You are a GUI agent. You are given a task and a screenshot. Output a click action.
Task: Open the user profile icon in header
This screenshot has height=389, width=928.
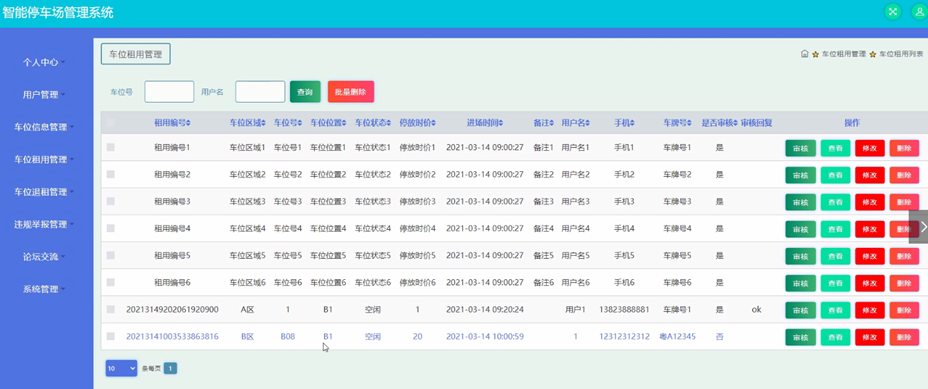pyautogui.click(x=919, y=11)
